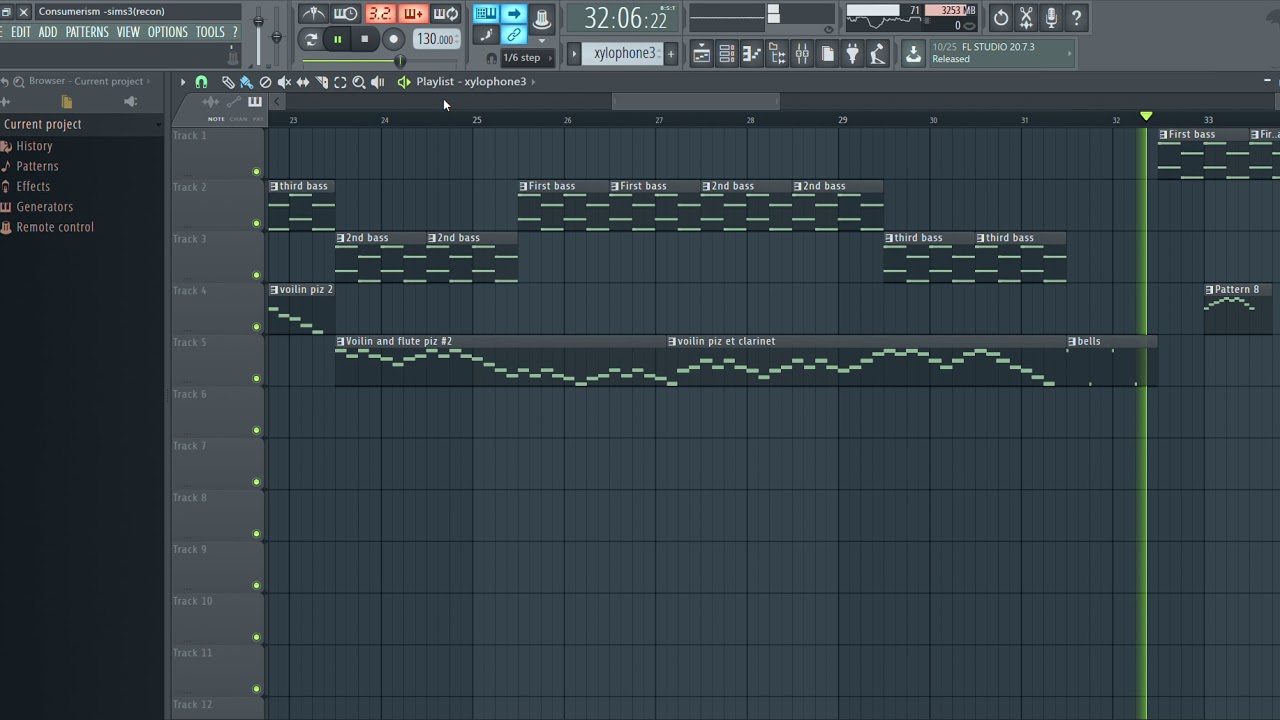Open the audio editor scissors icon
Viewport: 1280px width, 720px height.
(1026, 17)
